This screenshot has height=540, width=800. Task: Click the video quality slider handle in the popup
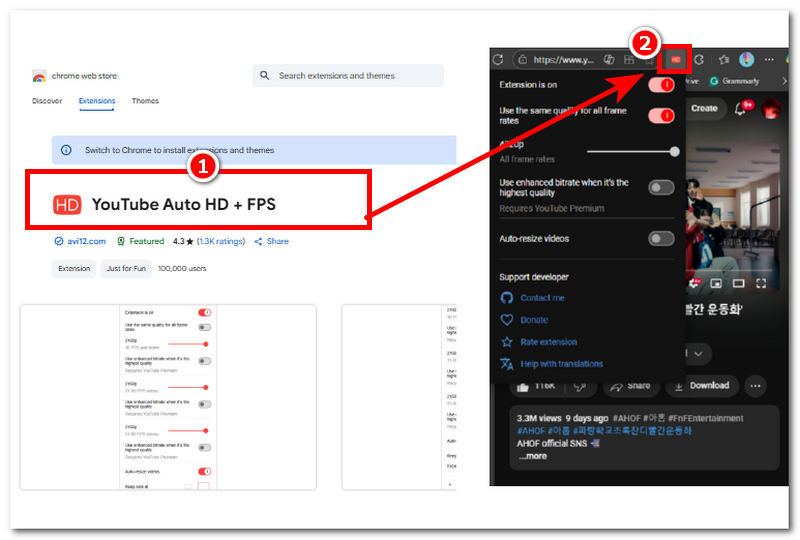tap(674, 152)
